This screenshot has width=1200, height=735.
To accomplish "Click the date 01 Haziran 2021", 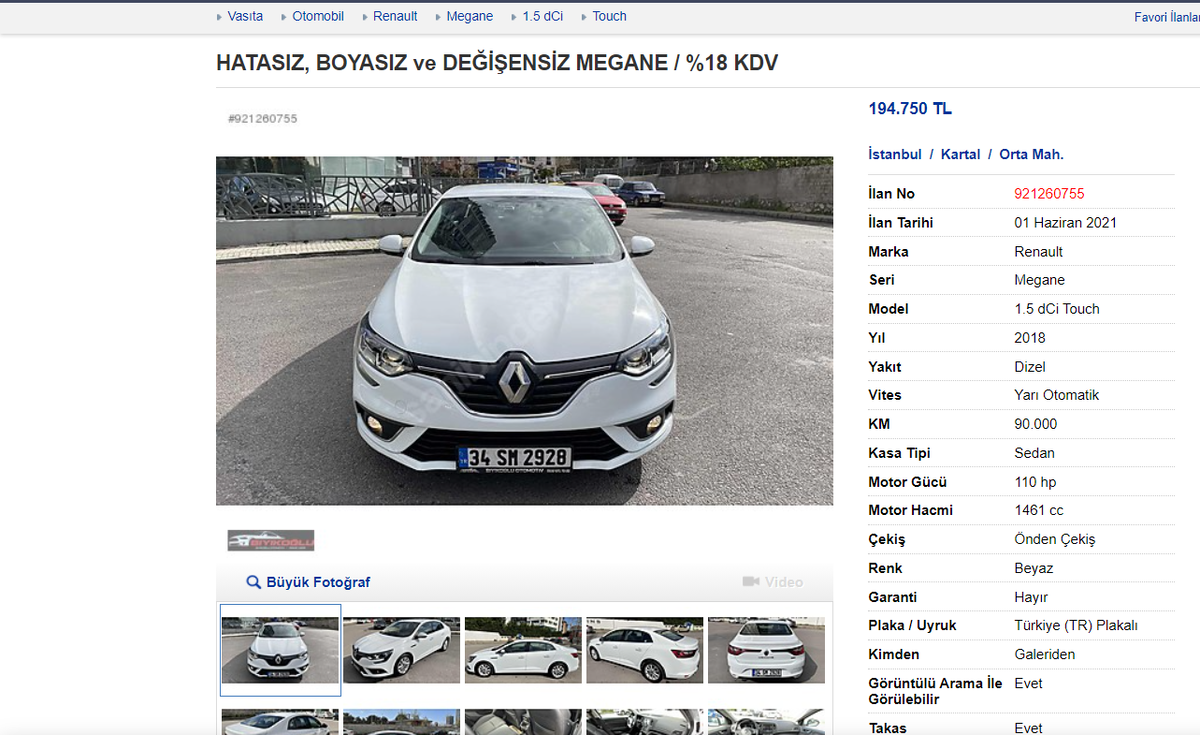I will (1066, 223).
